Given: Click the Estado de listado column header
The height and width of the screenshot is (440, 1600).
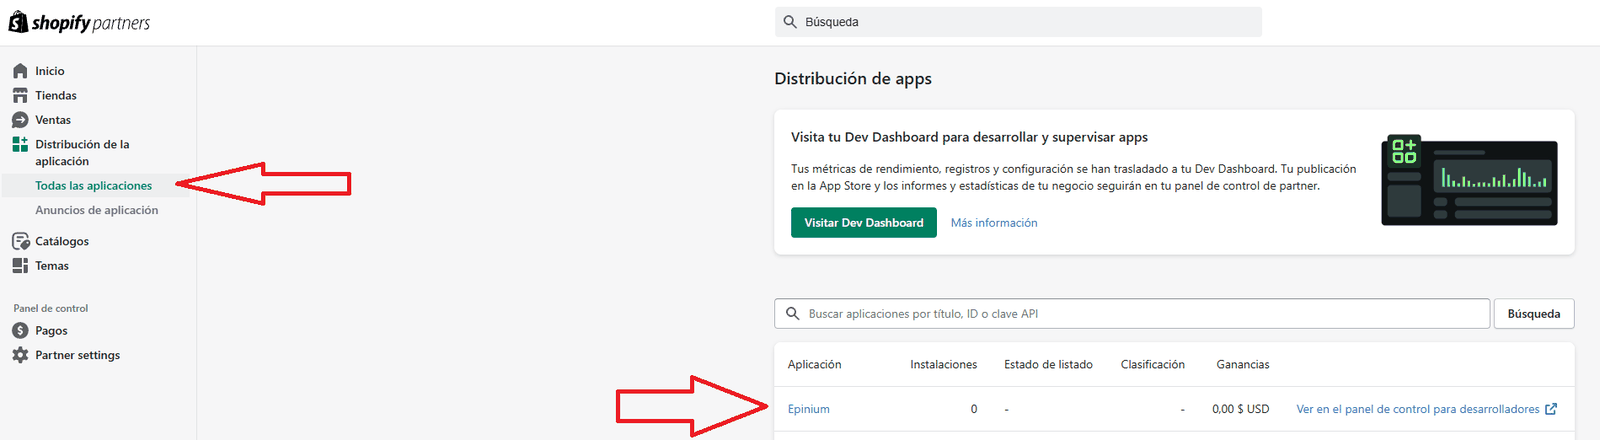Looking at the screenshot, I should click(x=1049, y=365).
